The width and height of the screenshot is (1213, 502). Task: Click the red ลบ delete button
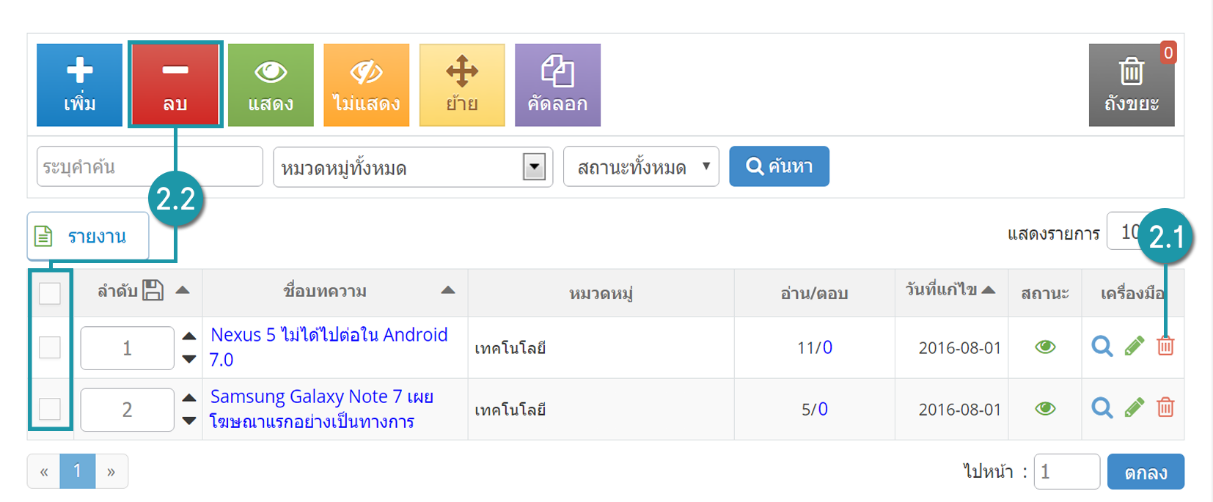pos(175,85)
